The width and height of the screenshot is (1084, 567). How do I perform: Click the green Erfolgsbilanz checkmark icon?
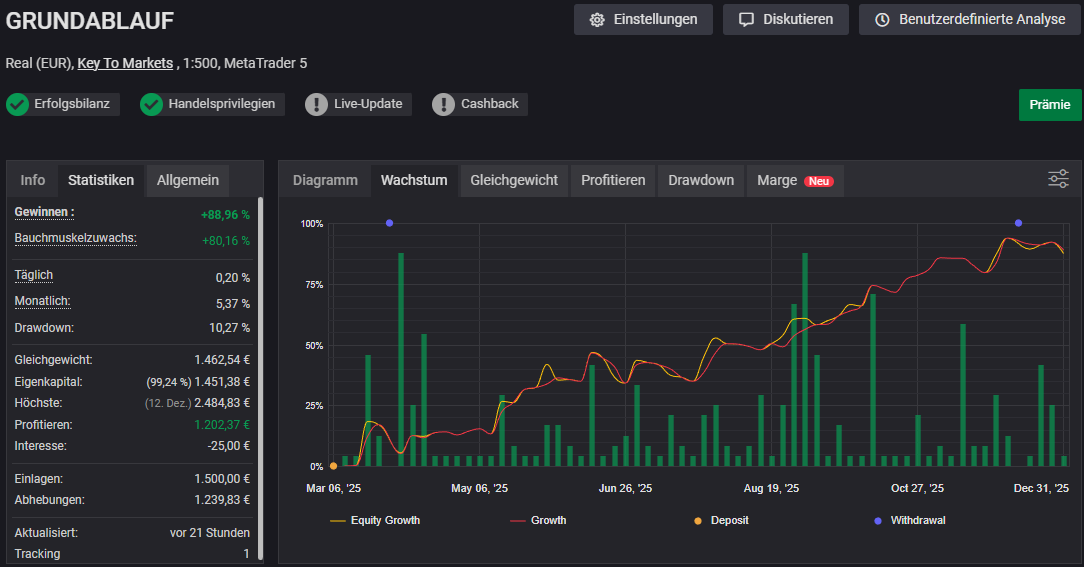(x=17, y=104)
